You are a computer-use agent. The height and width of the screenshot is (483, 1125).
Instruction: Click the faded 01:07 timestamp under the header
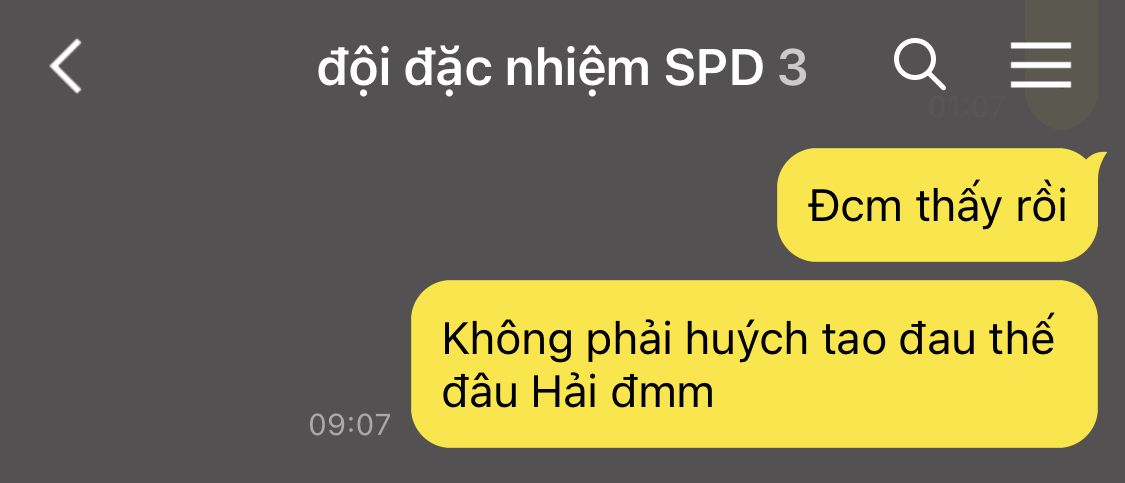coord(966,108)
